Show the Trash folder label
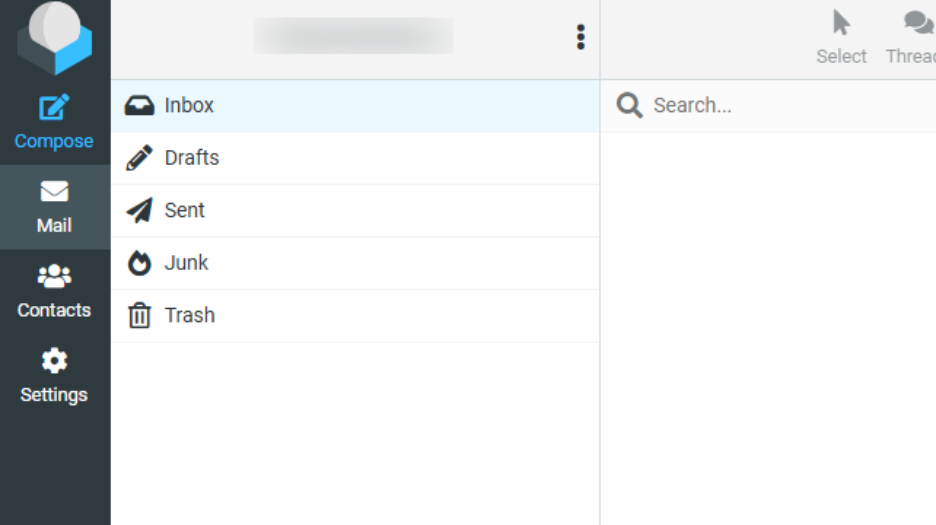The image size is (936, 525). [189, 315]
